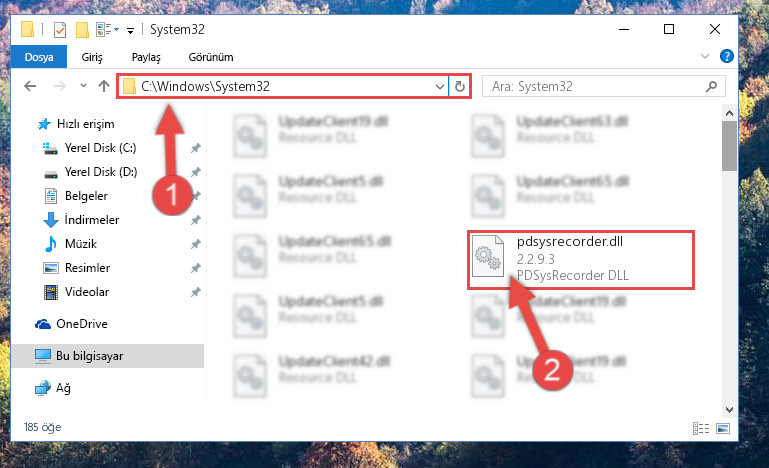Open Customize Quick Access Toolbar dropdown

click(130, 30)
